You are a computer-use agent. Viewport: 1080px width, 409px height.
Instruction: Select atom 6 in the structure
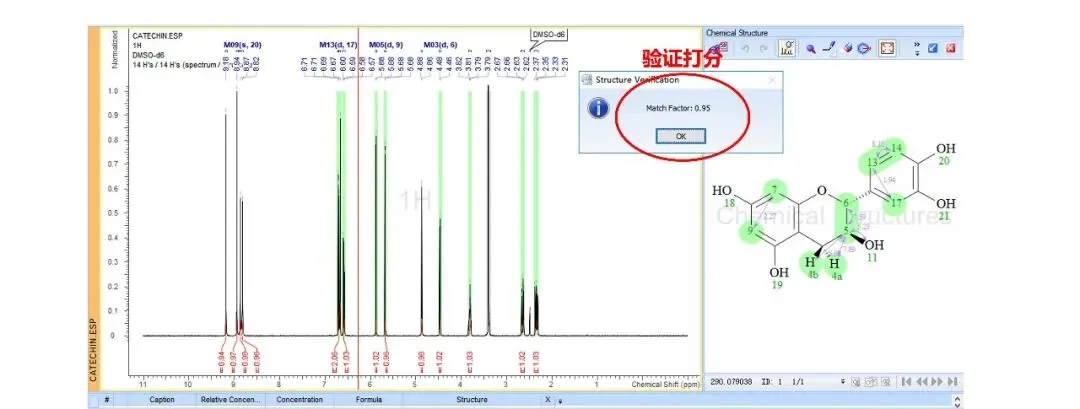point(846,204)
